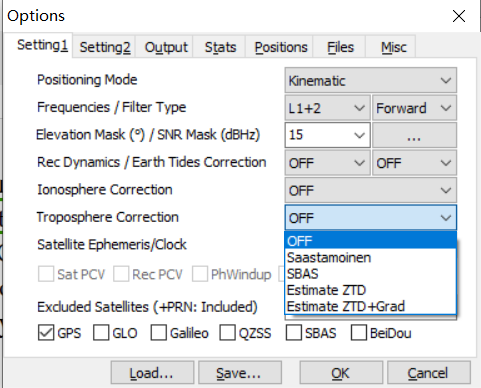Screen dimensions: 481x388
Task: Toggle the Sat PCV checkbox
Action: click(46, 274)
